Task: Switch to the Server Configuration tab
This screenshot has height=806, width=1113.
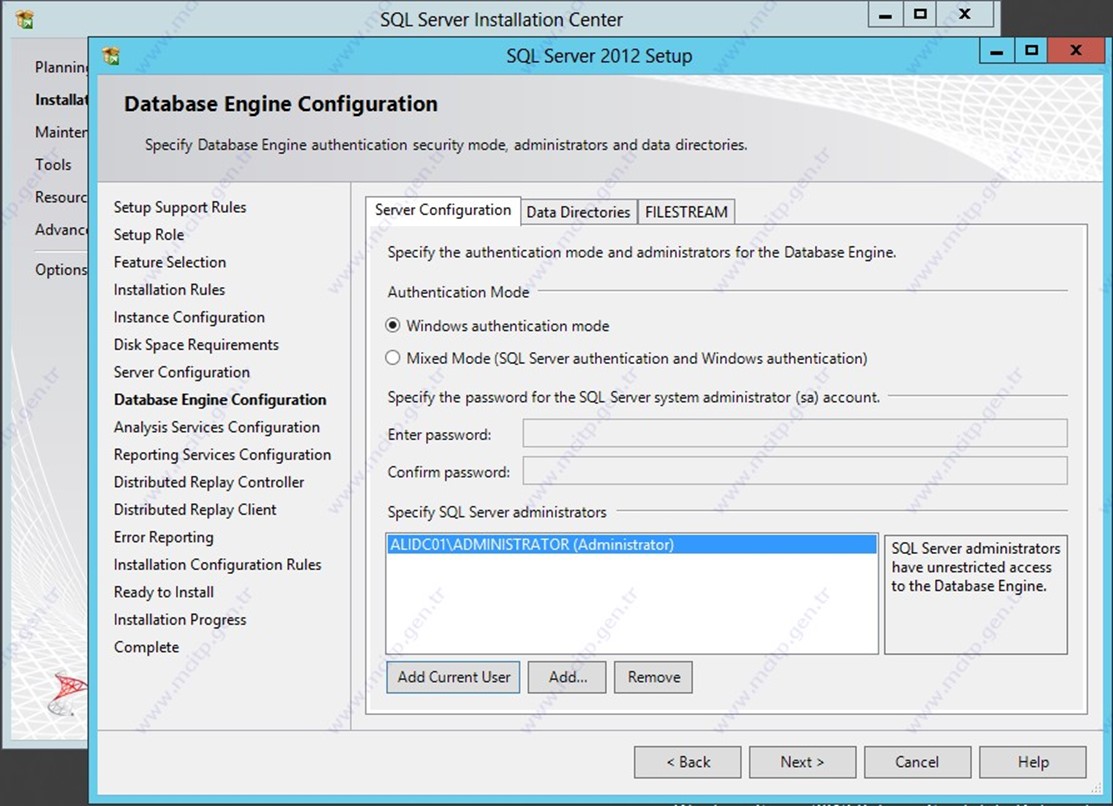Action: tap(443, 210)
